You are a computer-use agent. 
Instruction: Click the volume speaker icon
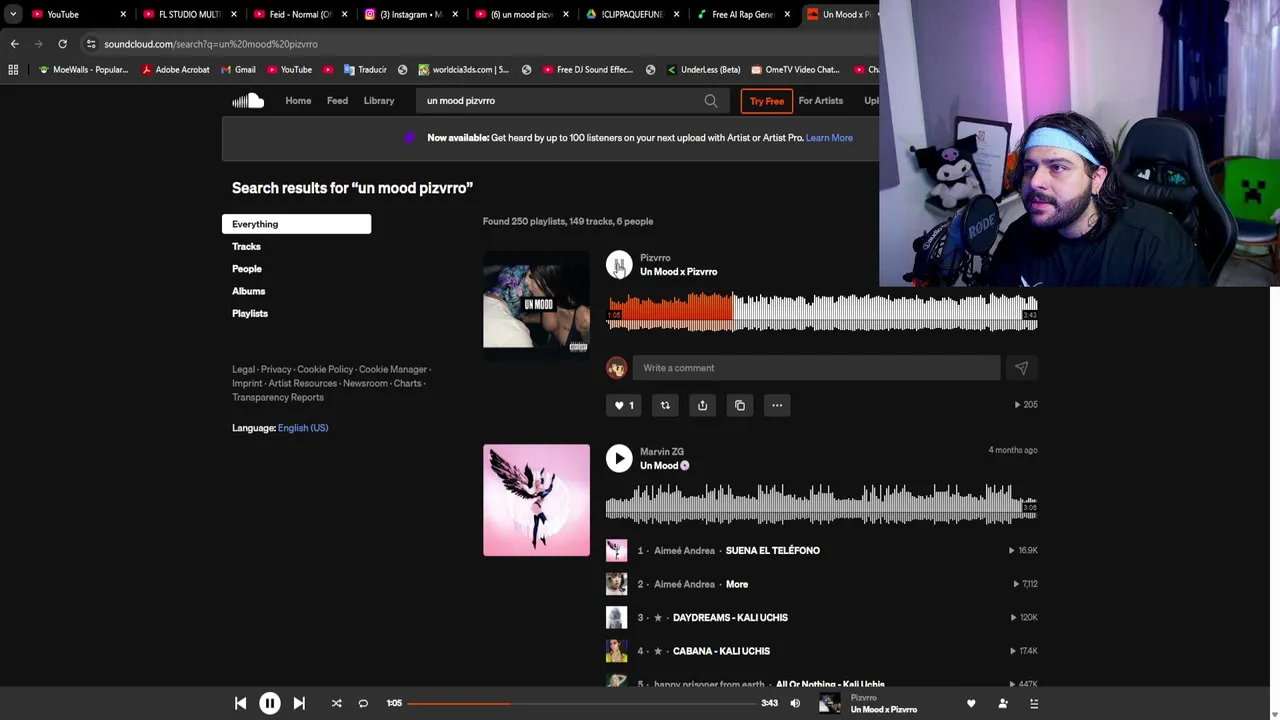(x=795, y=703)
